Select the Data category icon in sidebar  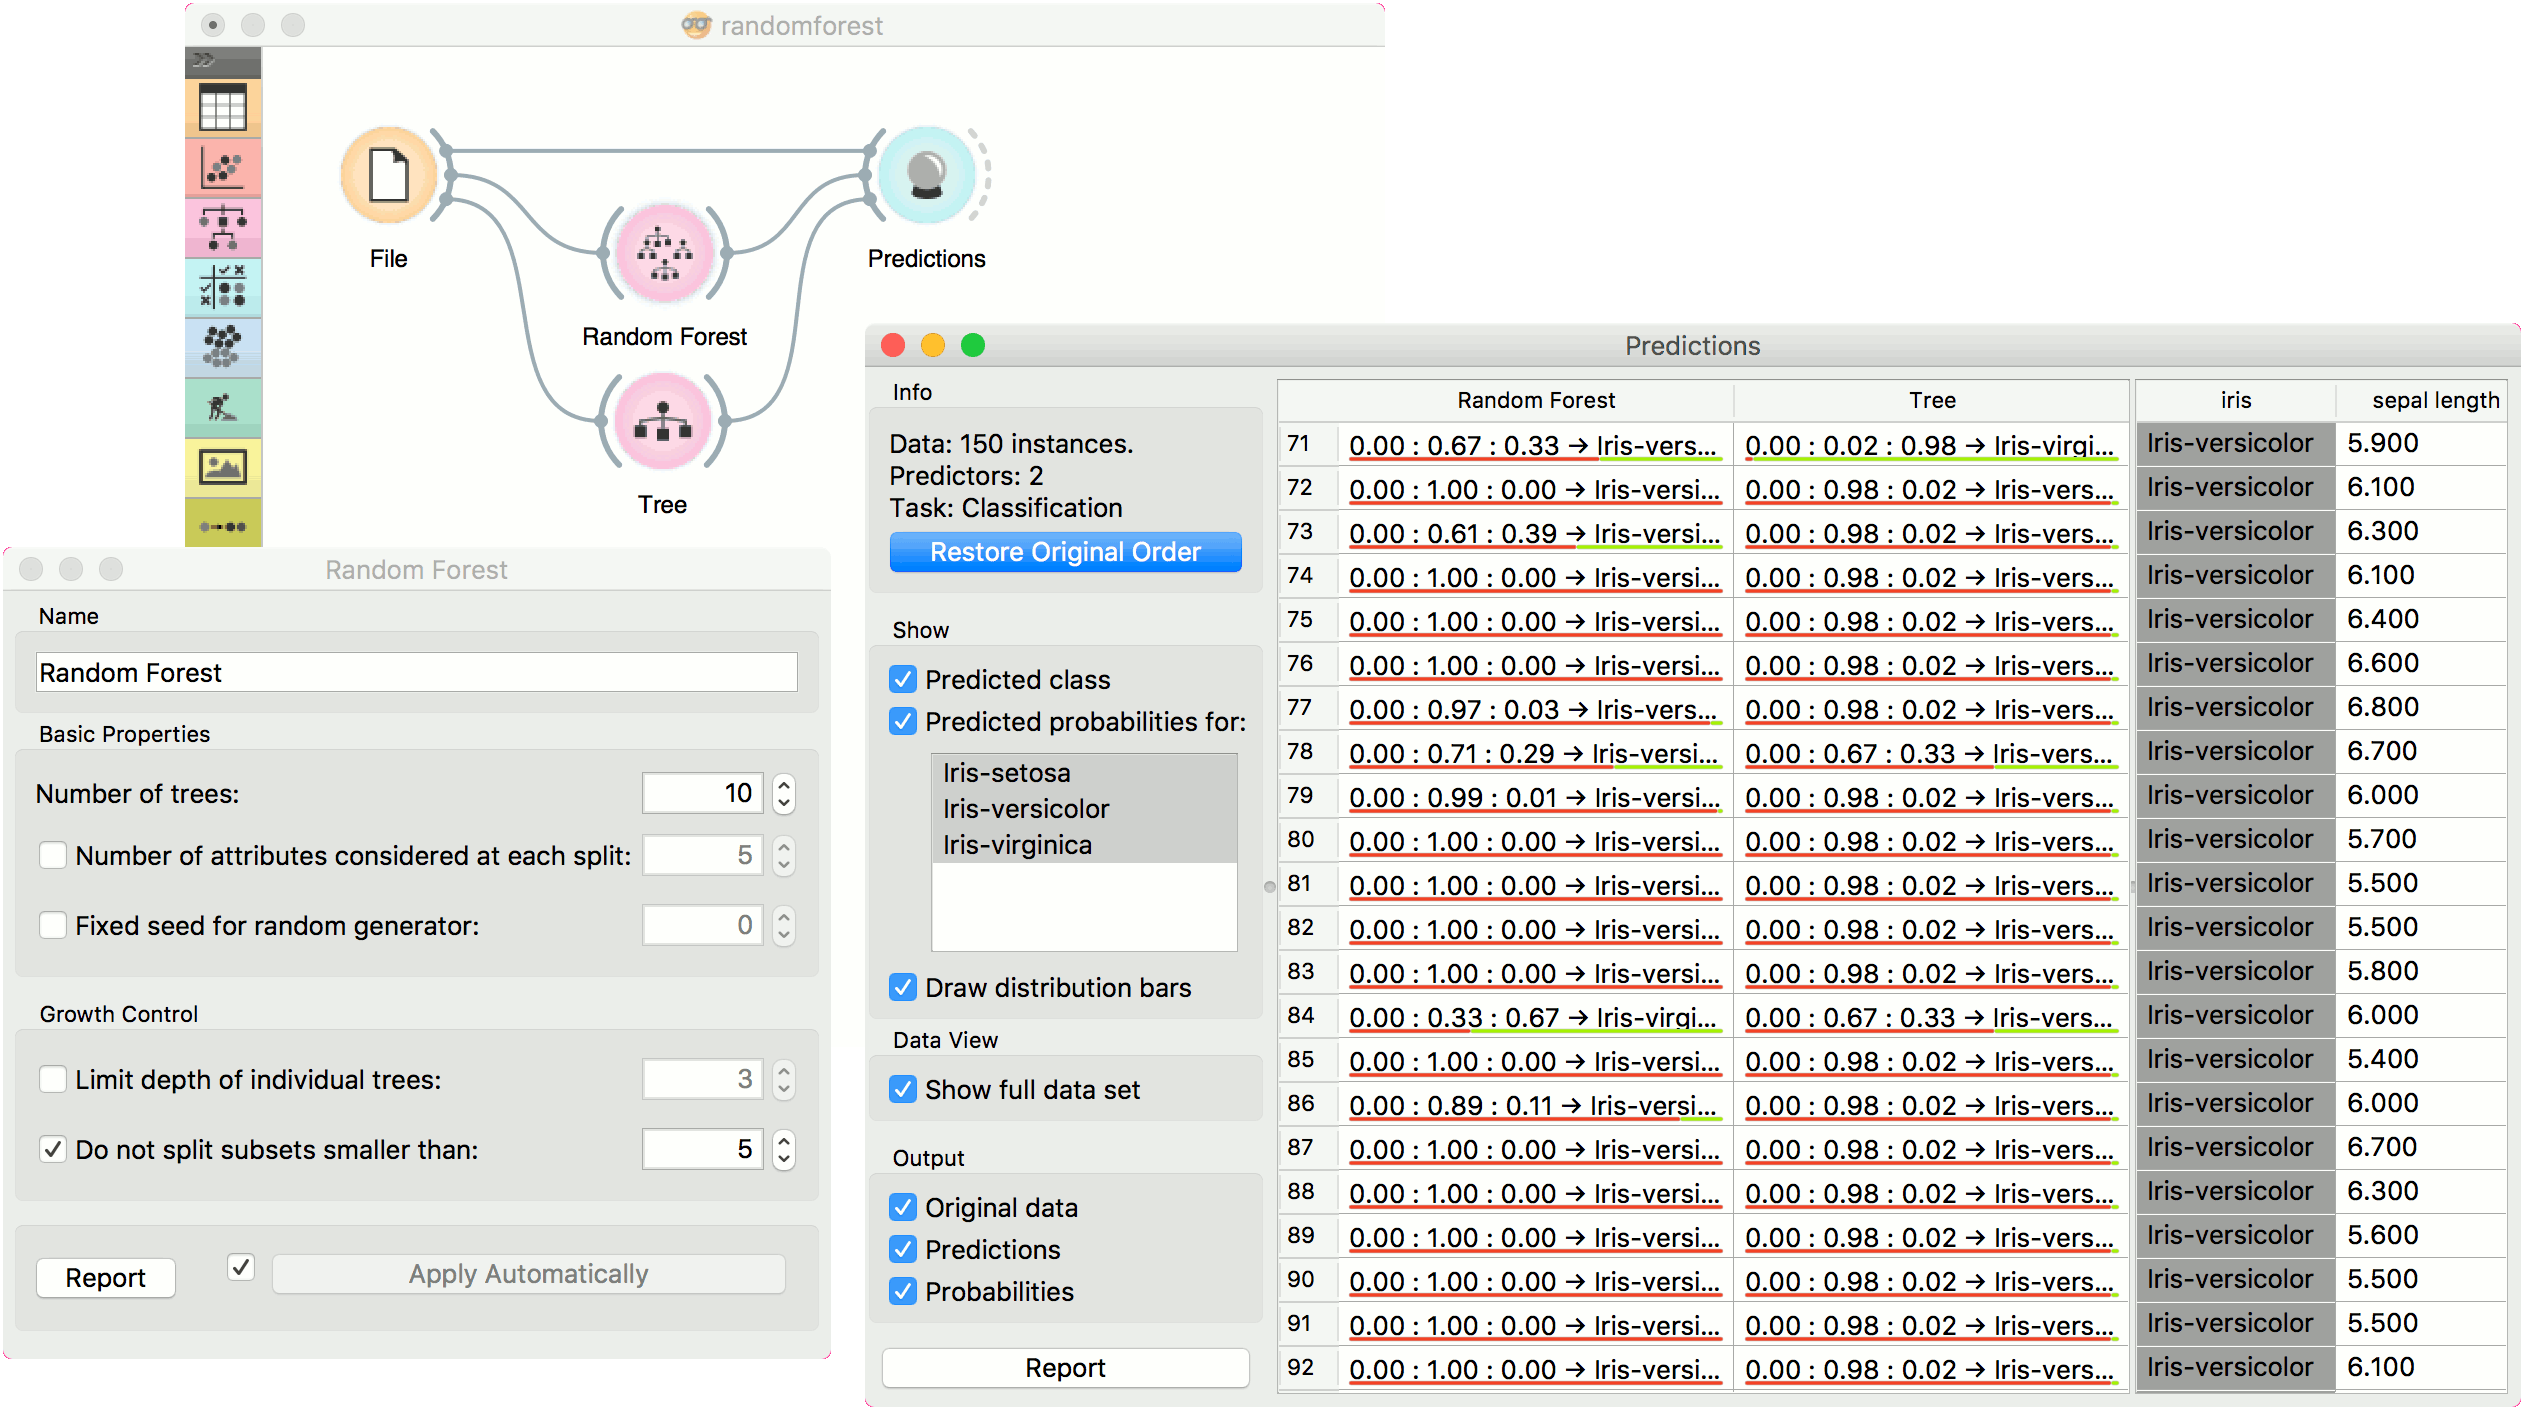click(x=222, y=108)
